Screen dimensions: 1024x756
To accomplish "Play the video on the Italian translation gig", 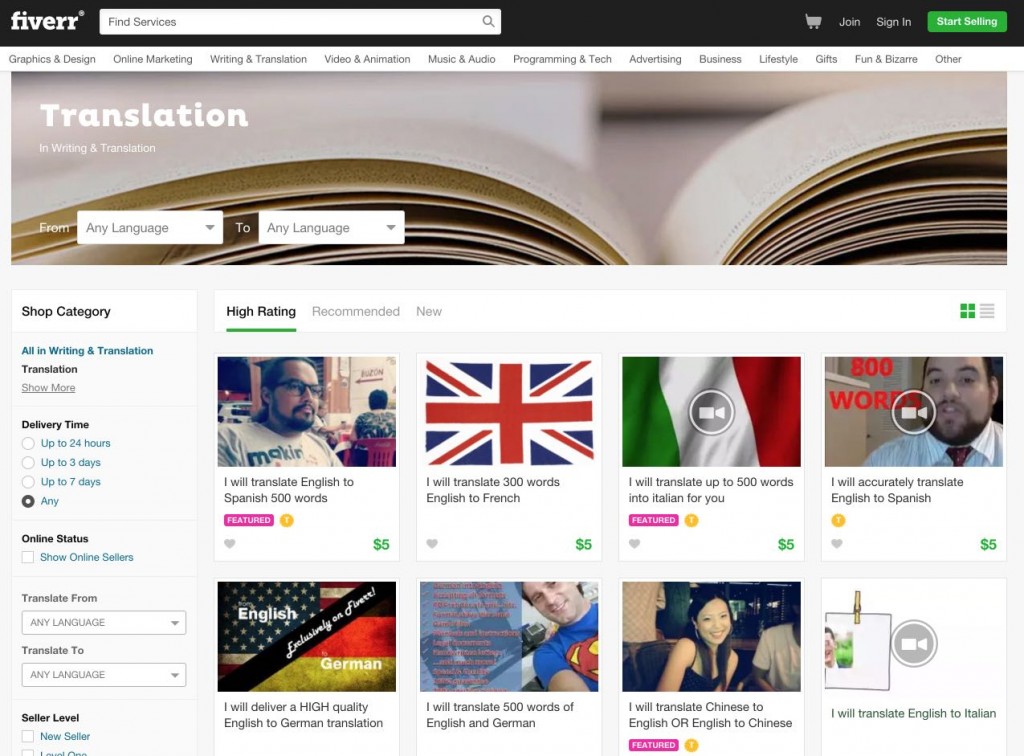I will [711, 411].
